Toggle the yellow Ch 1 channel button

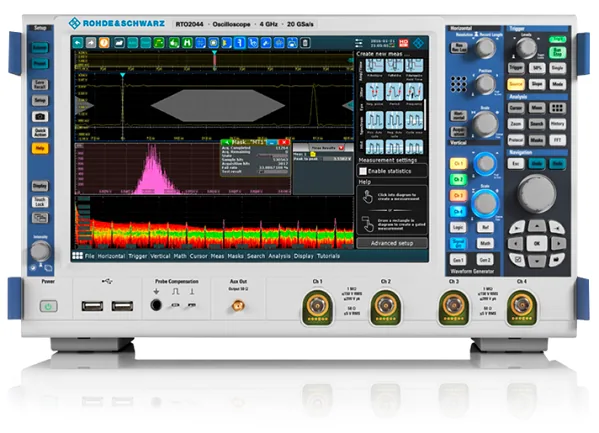point(458,164)
